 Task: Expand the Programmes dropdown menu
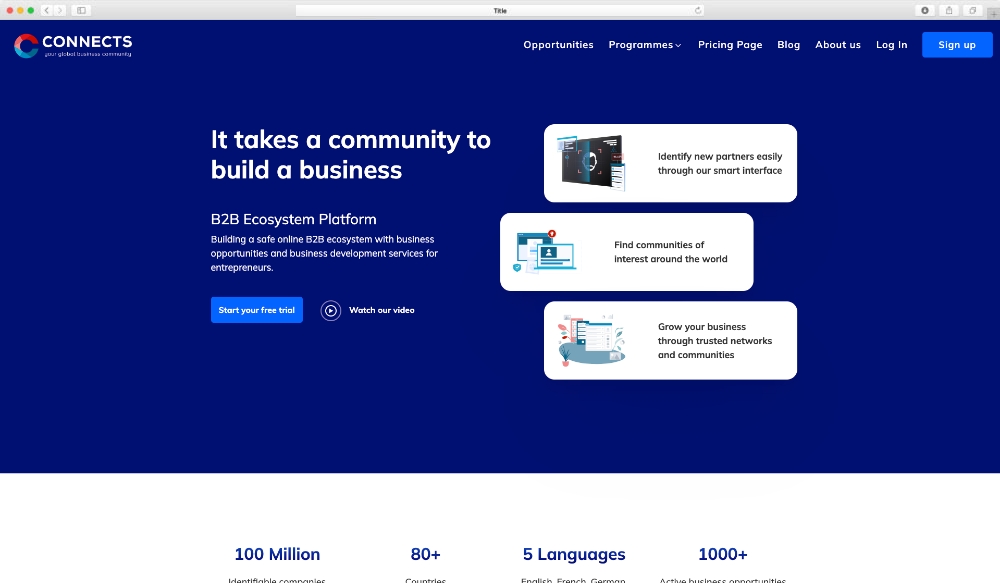pyautogui.click(x=645, y=45)
